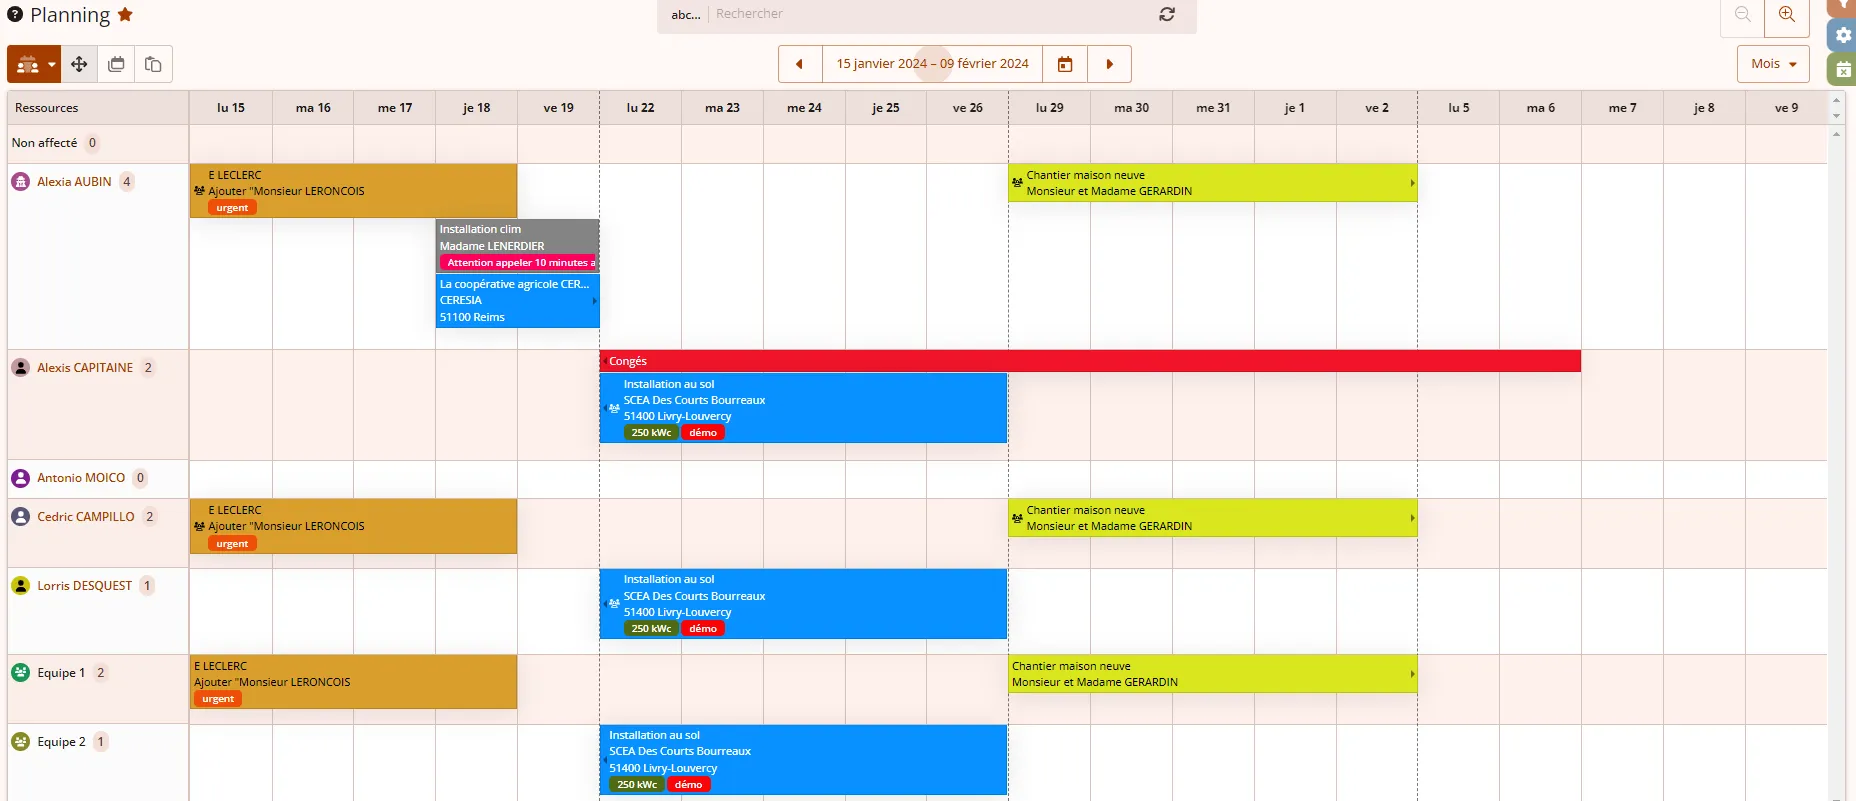Go to the previous period arrow
The width and height of the screenshot is (1856, 801).
[799, 64]
